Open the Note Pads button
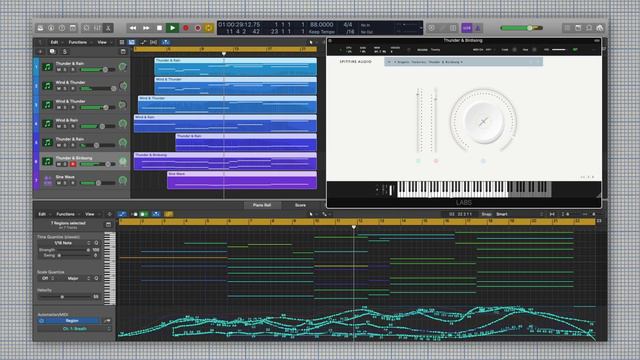 pos(578,28)
